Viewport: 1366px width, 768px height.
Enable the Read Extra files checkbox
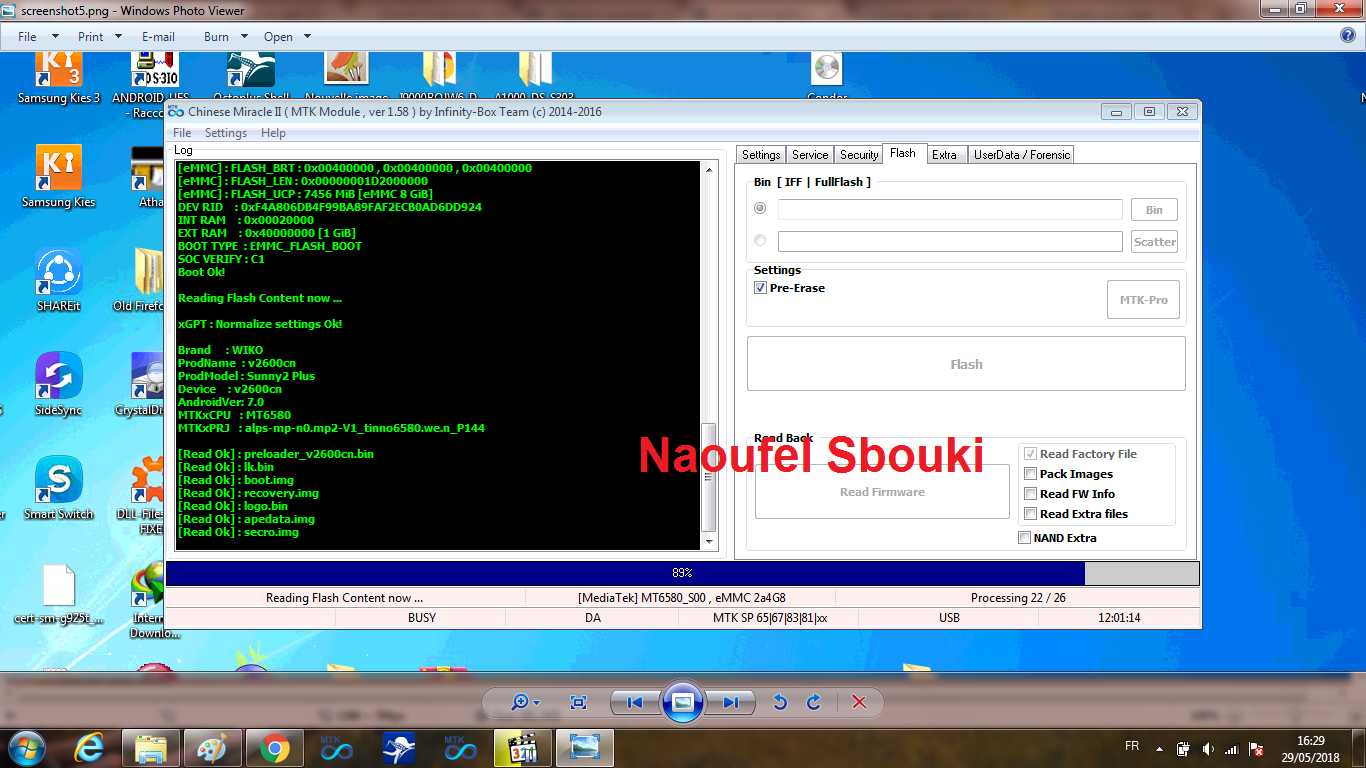click(x=1030, y=514)
